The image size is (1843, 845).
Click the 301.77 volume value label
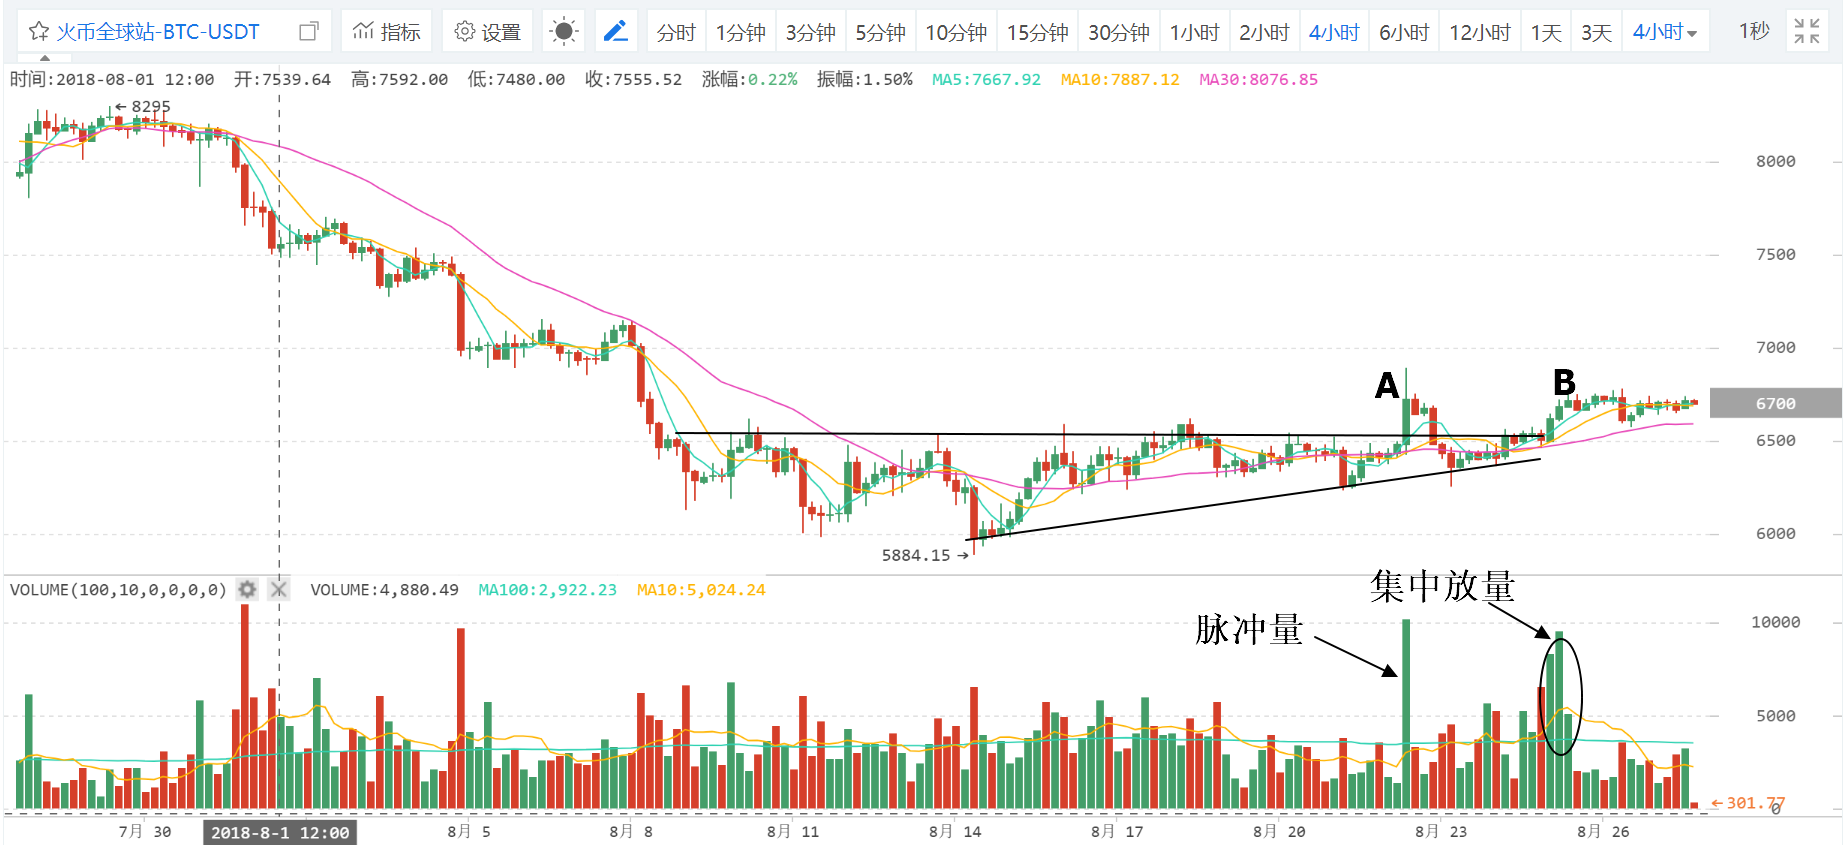pyautogui.click(x=1755, y=803)
